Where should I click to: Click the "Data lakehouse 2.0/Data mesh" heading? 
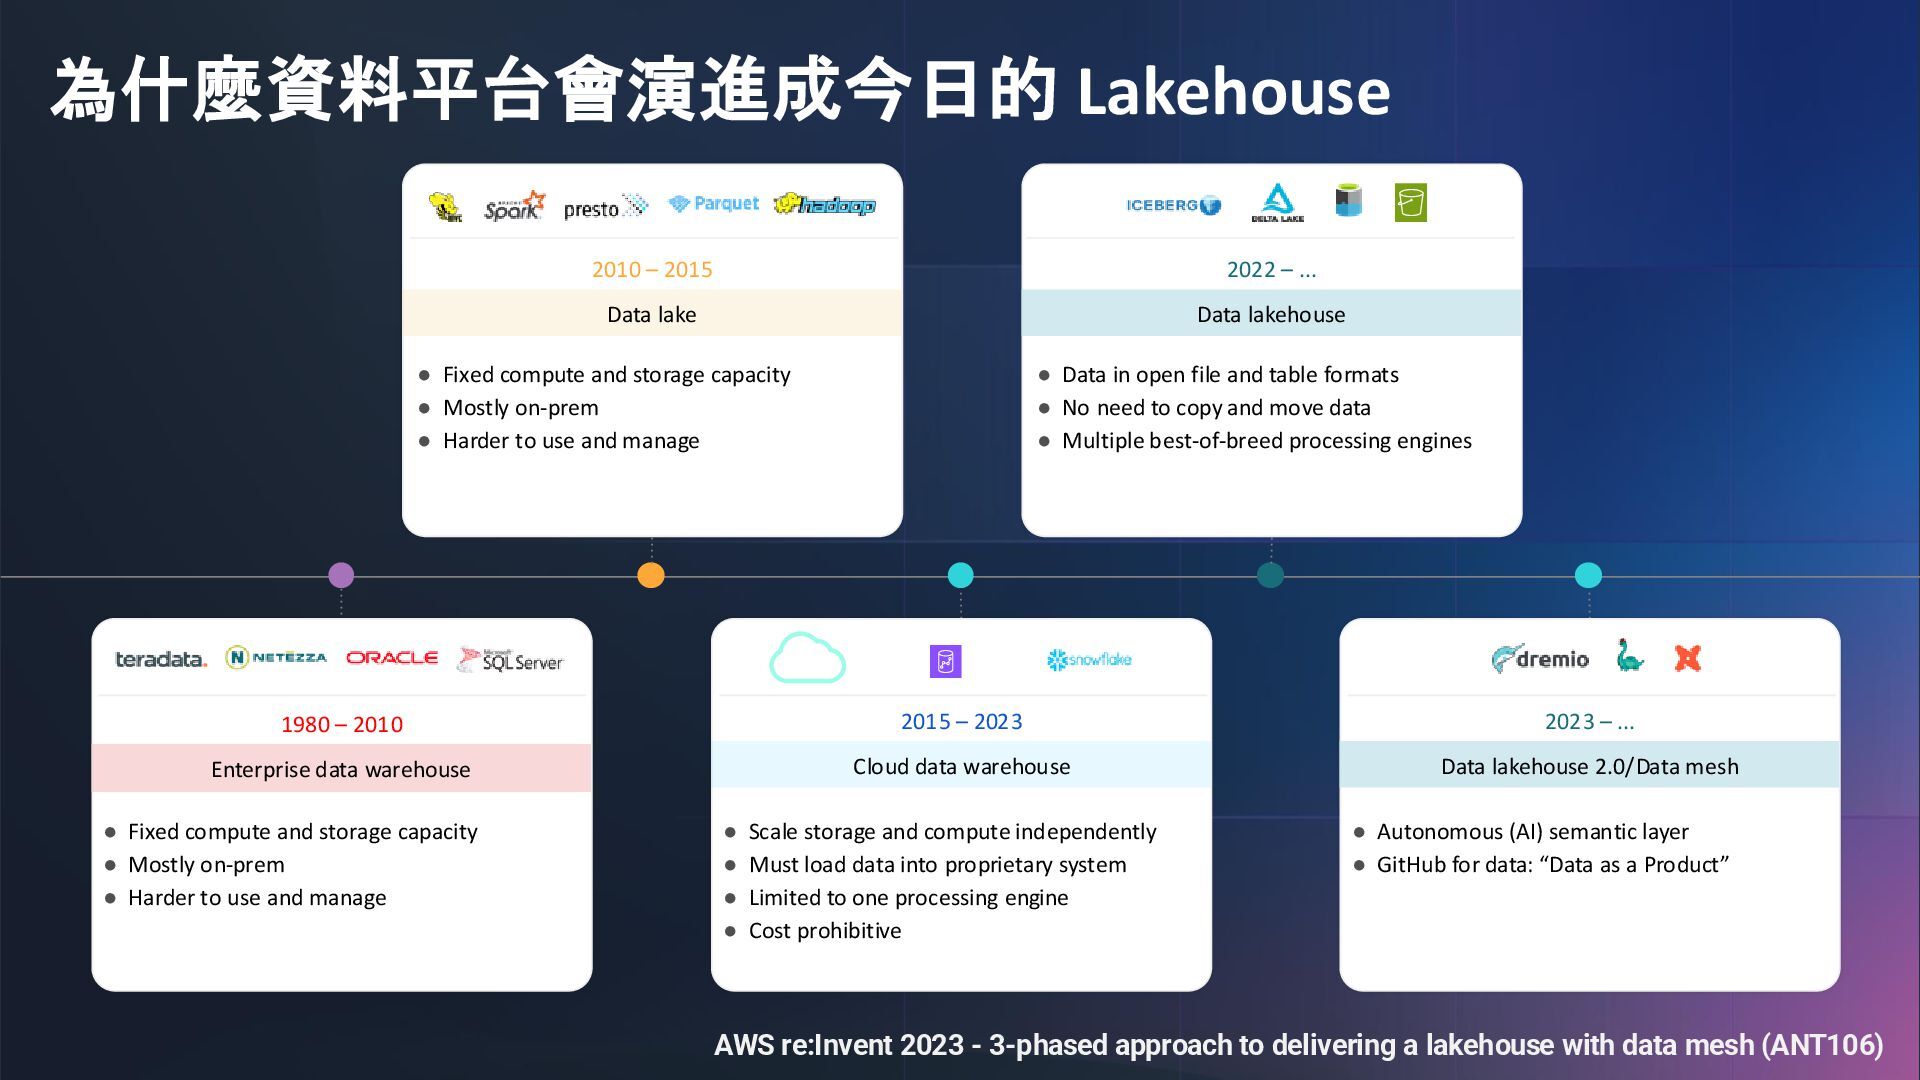[x=1589, y=766]
